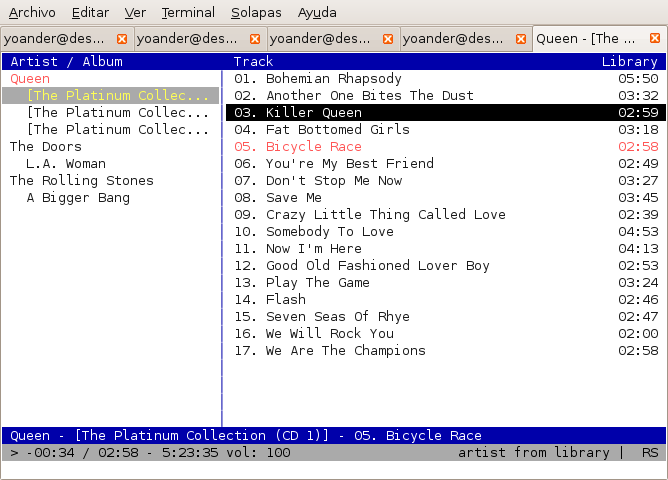Screen dimensions: 668x480
Task: Click the 'artist from library' status text
Action: [534, 453]
